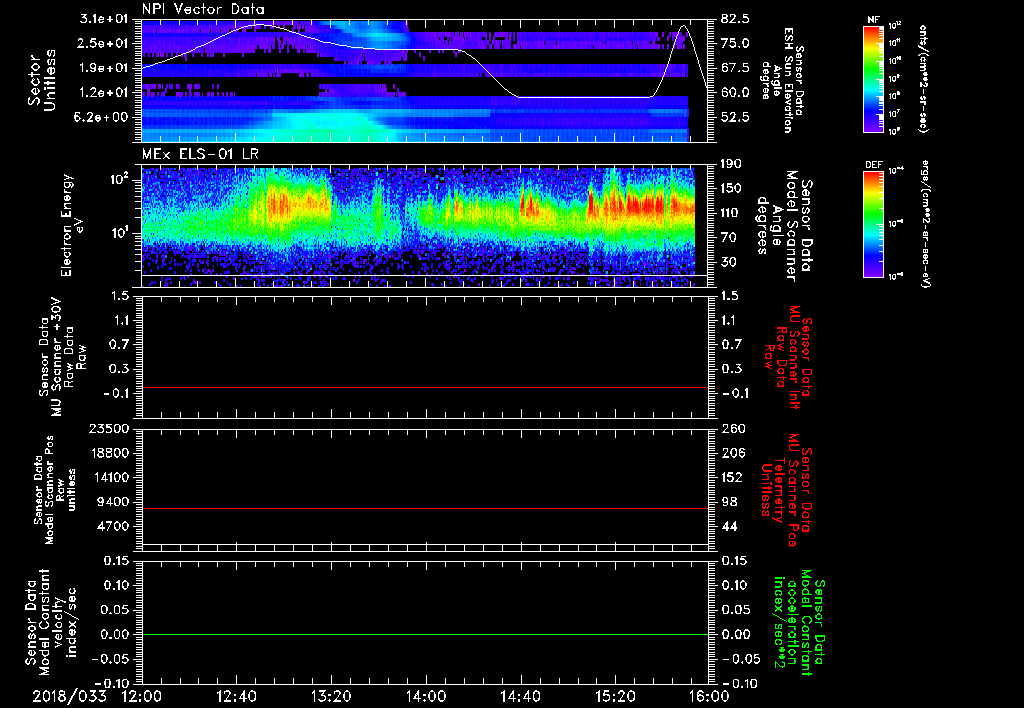Select the 13:20 time axis label
The height and width of the screenshot is (708, 1024).
(x=331, y=695)
